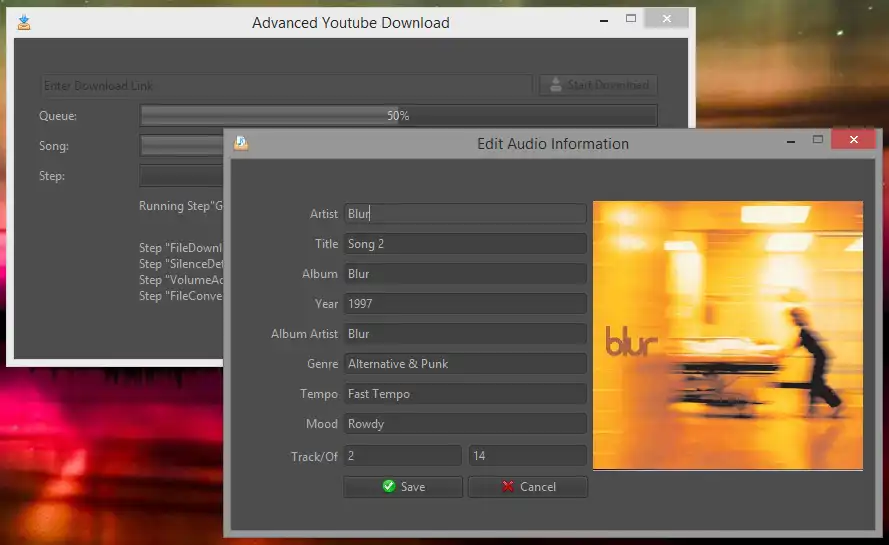Click the Genre field Alternative & Punk

coord(465,364)
